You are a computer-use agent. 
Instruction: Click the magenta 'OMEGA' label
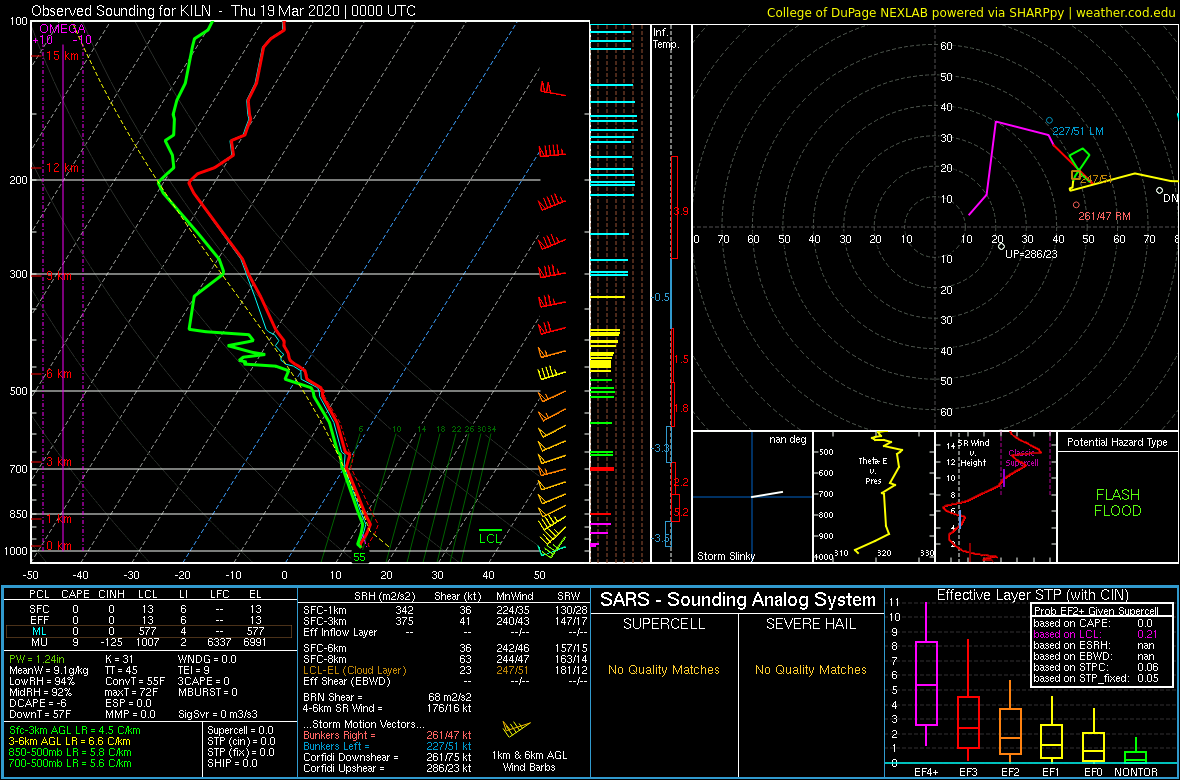tap(62, 29)
